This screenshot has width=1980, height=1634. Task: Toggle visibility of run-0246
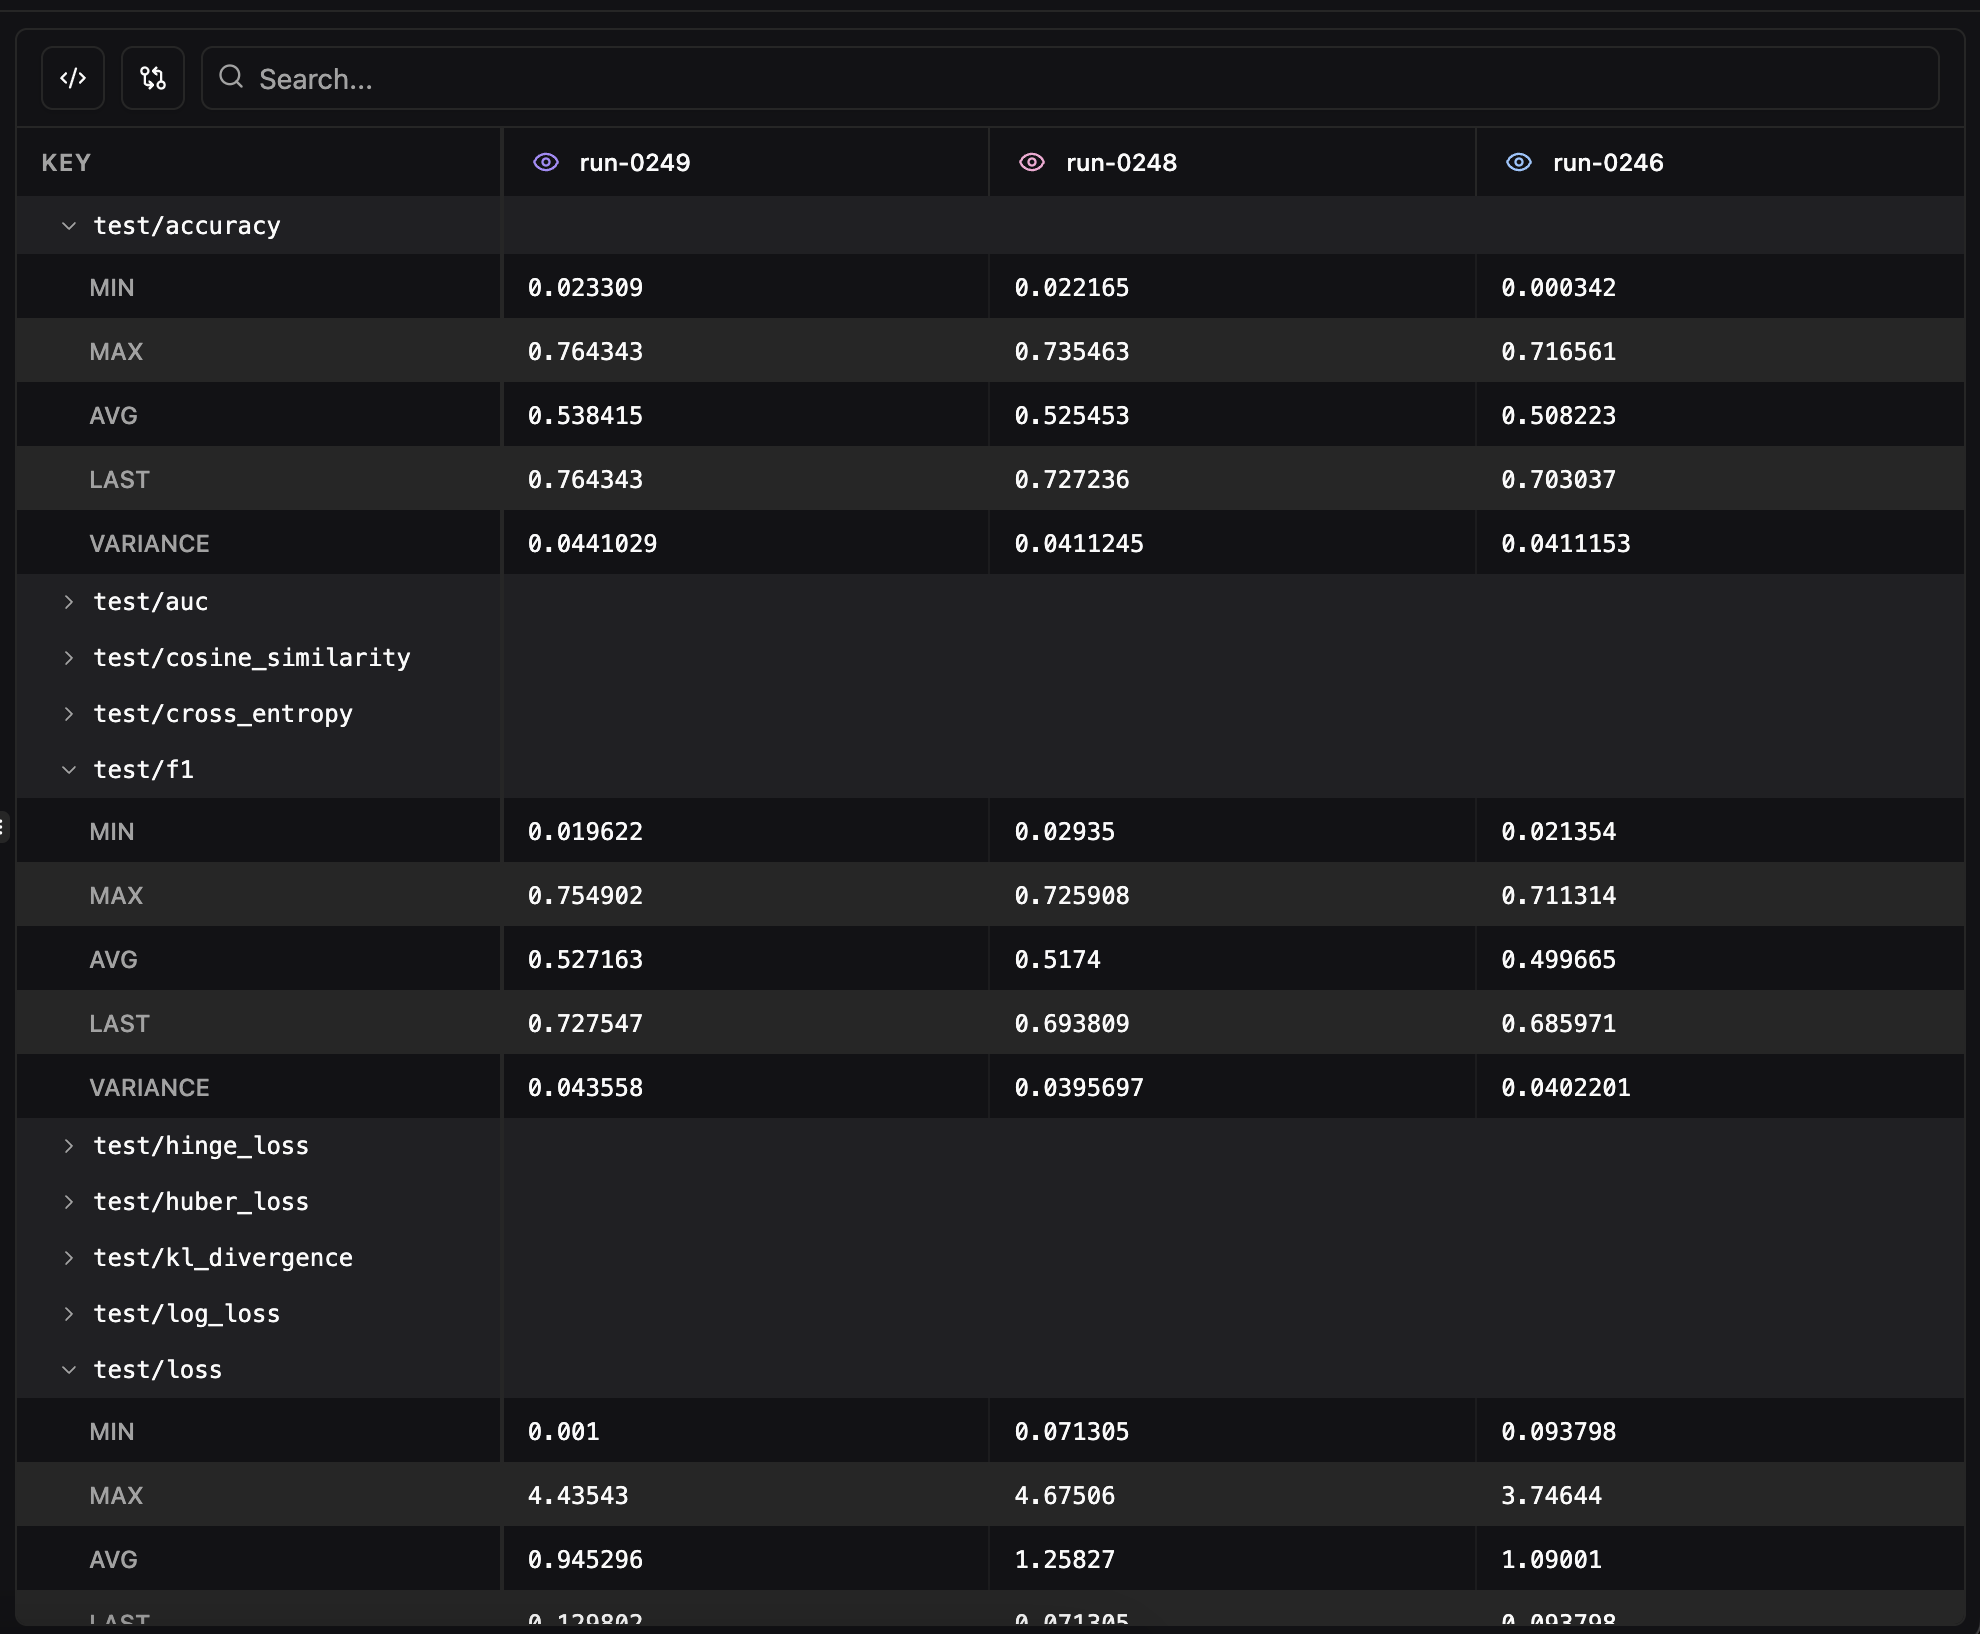pos(1519,162)
